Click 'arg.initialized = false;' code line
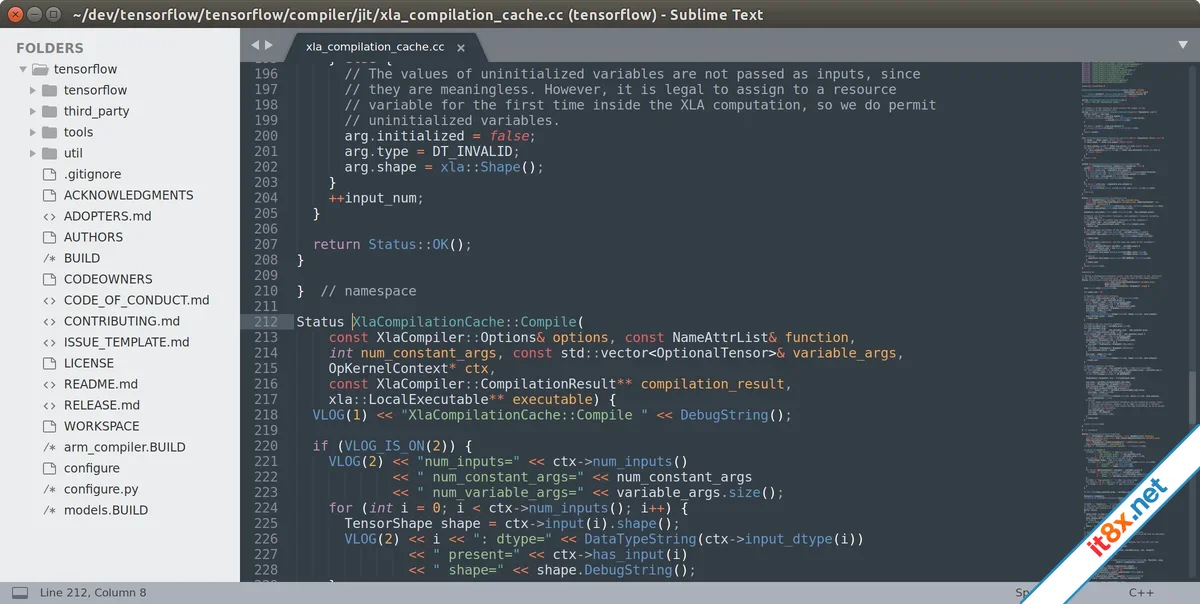The height and width of the screenshot is (604, 1200). click(440, 136)
